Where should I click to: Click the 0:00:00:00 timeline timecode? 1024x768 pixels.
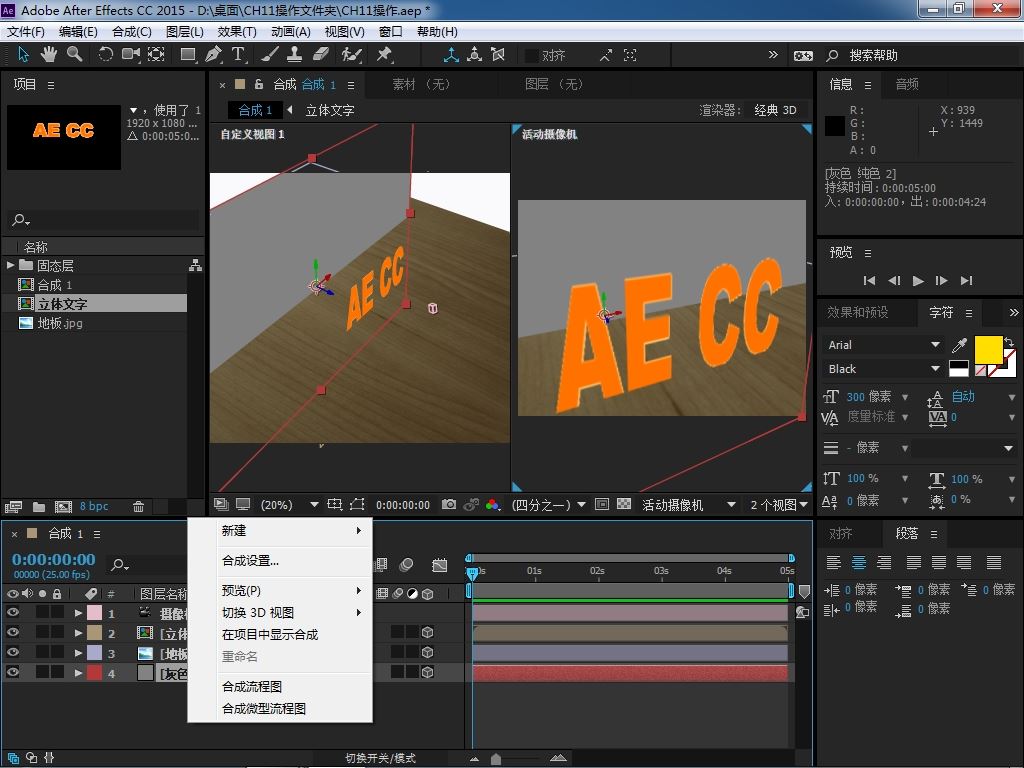[54, 560]
